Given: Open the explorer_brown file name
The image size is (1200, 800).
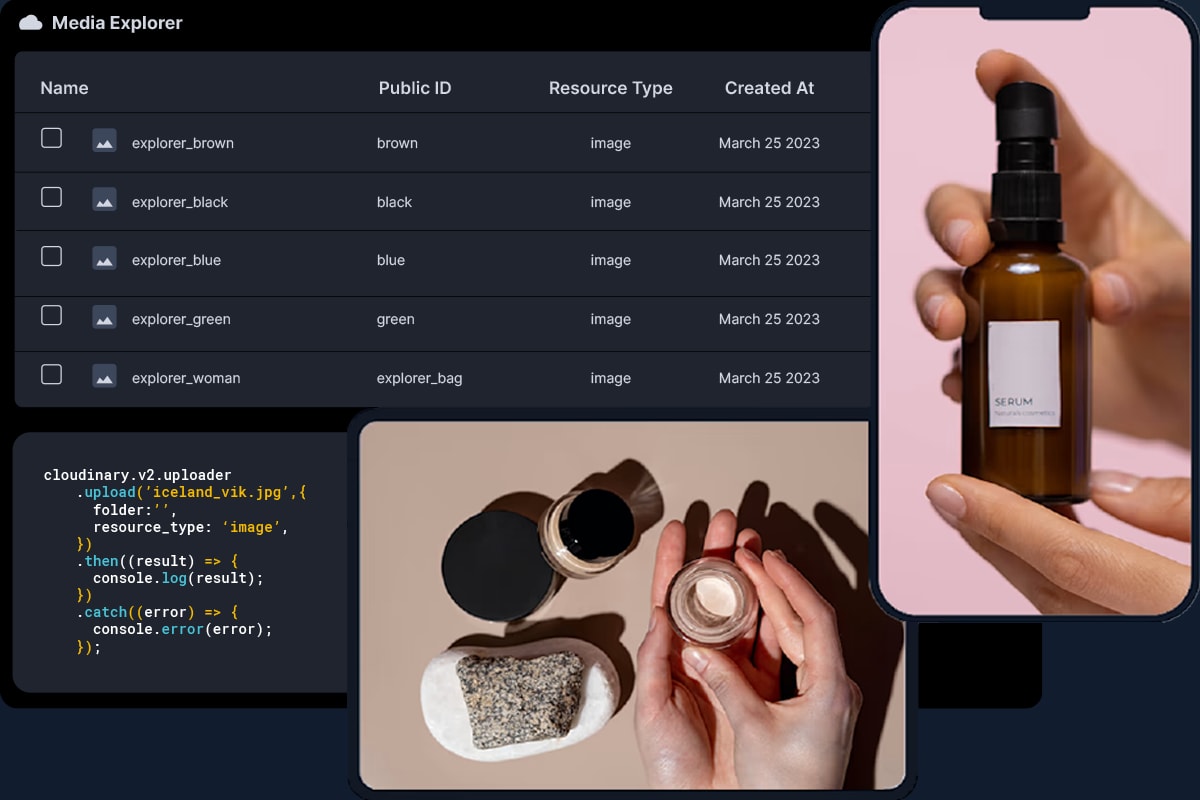Looking at the screenshot, I should click(x=182, y=143).
